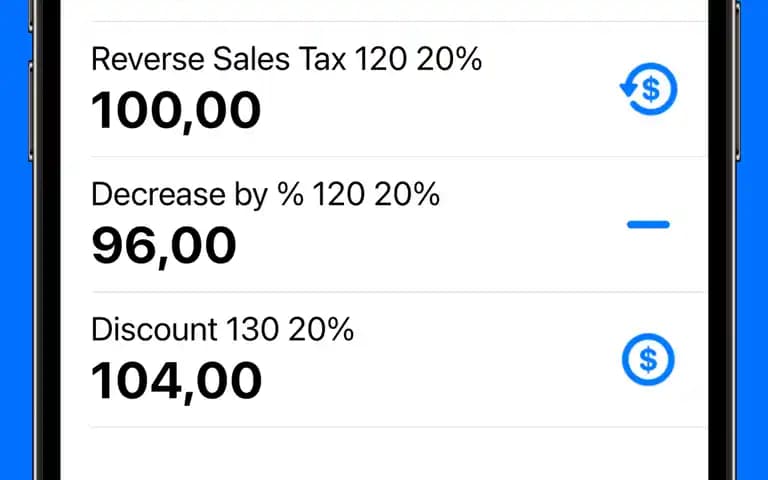Image resolution: width=768 pixels, height=480 pixels.
Task: Click the word 'Discount' in the last entry
Action: (x=154, y=329)
